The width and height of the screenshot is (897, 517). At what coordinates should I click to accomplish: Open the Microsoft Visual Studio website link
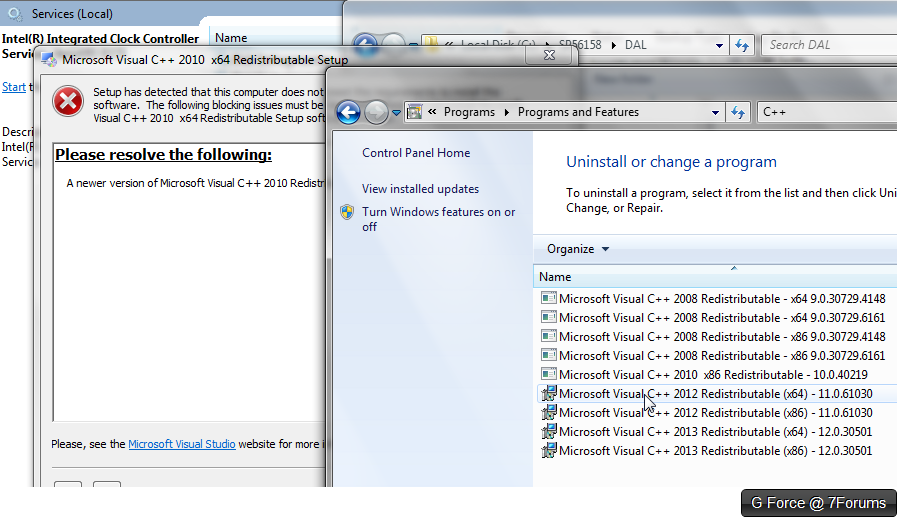(x=182, y=444)
